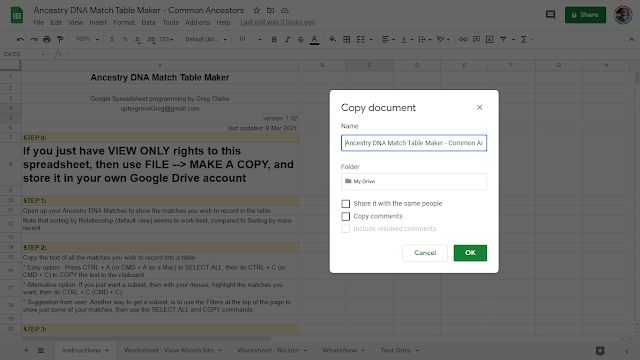Open the horizontal align dropdown
This screenshot has height=360, width=640.
(388, 40)
